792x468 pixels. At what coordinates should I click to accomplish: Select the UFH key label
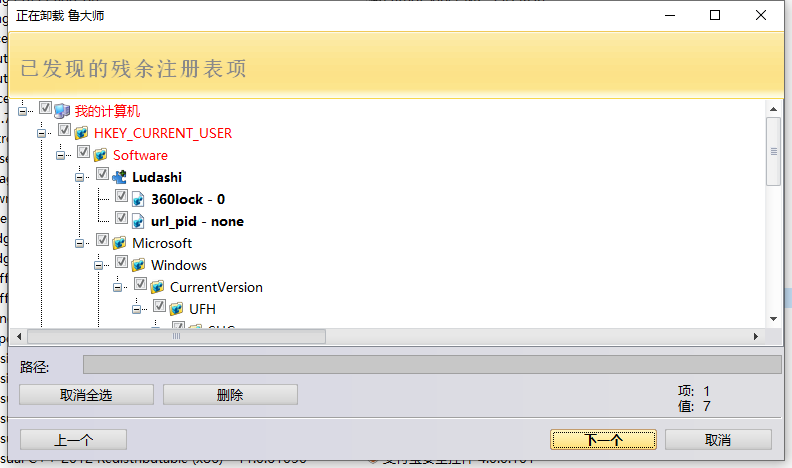point(202,309)
